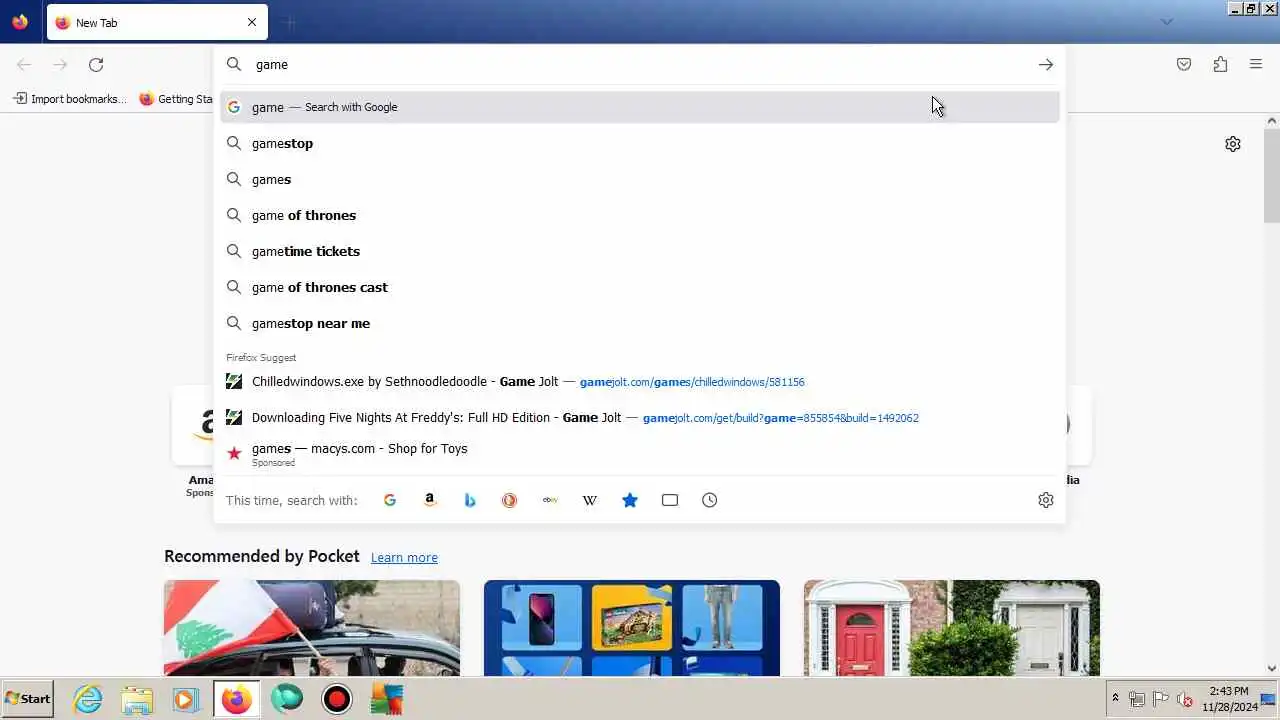Click the colorful squares taskbar icon
1280x720 pixels.
point(387,699)
